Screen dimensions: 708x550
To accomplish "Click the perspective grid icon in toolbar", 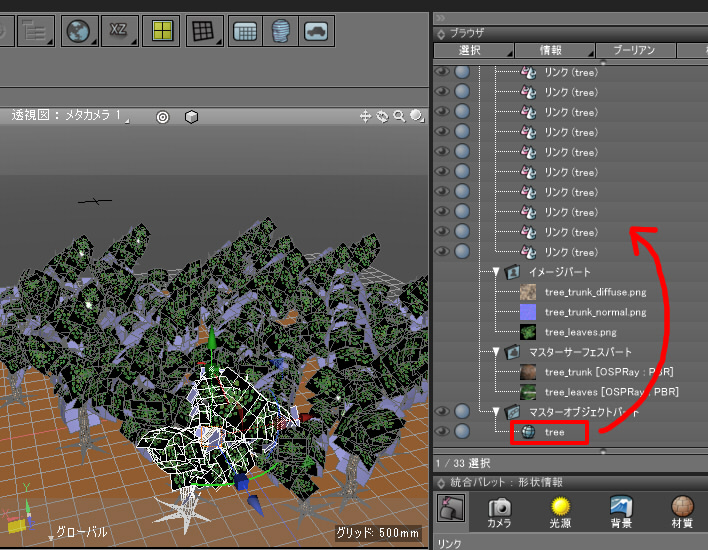I will tap(203, 31).
